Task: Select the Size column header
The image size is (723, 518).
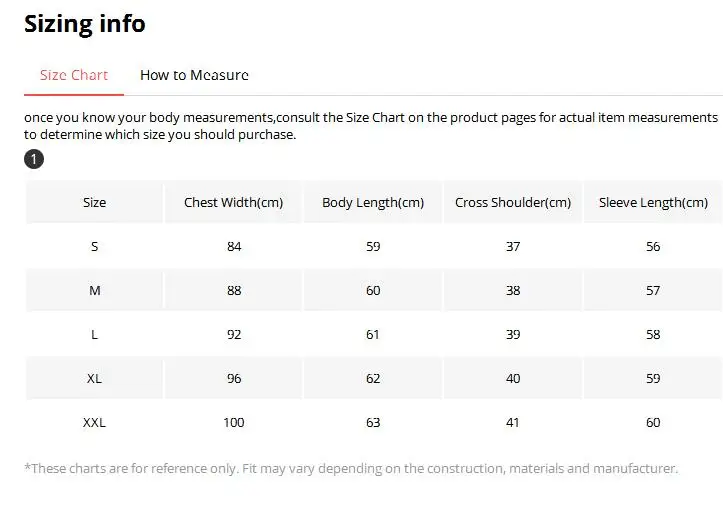Action: [x=95, y=202]
